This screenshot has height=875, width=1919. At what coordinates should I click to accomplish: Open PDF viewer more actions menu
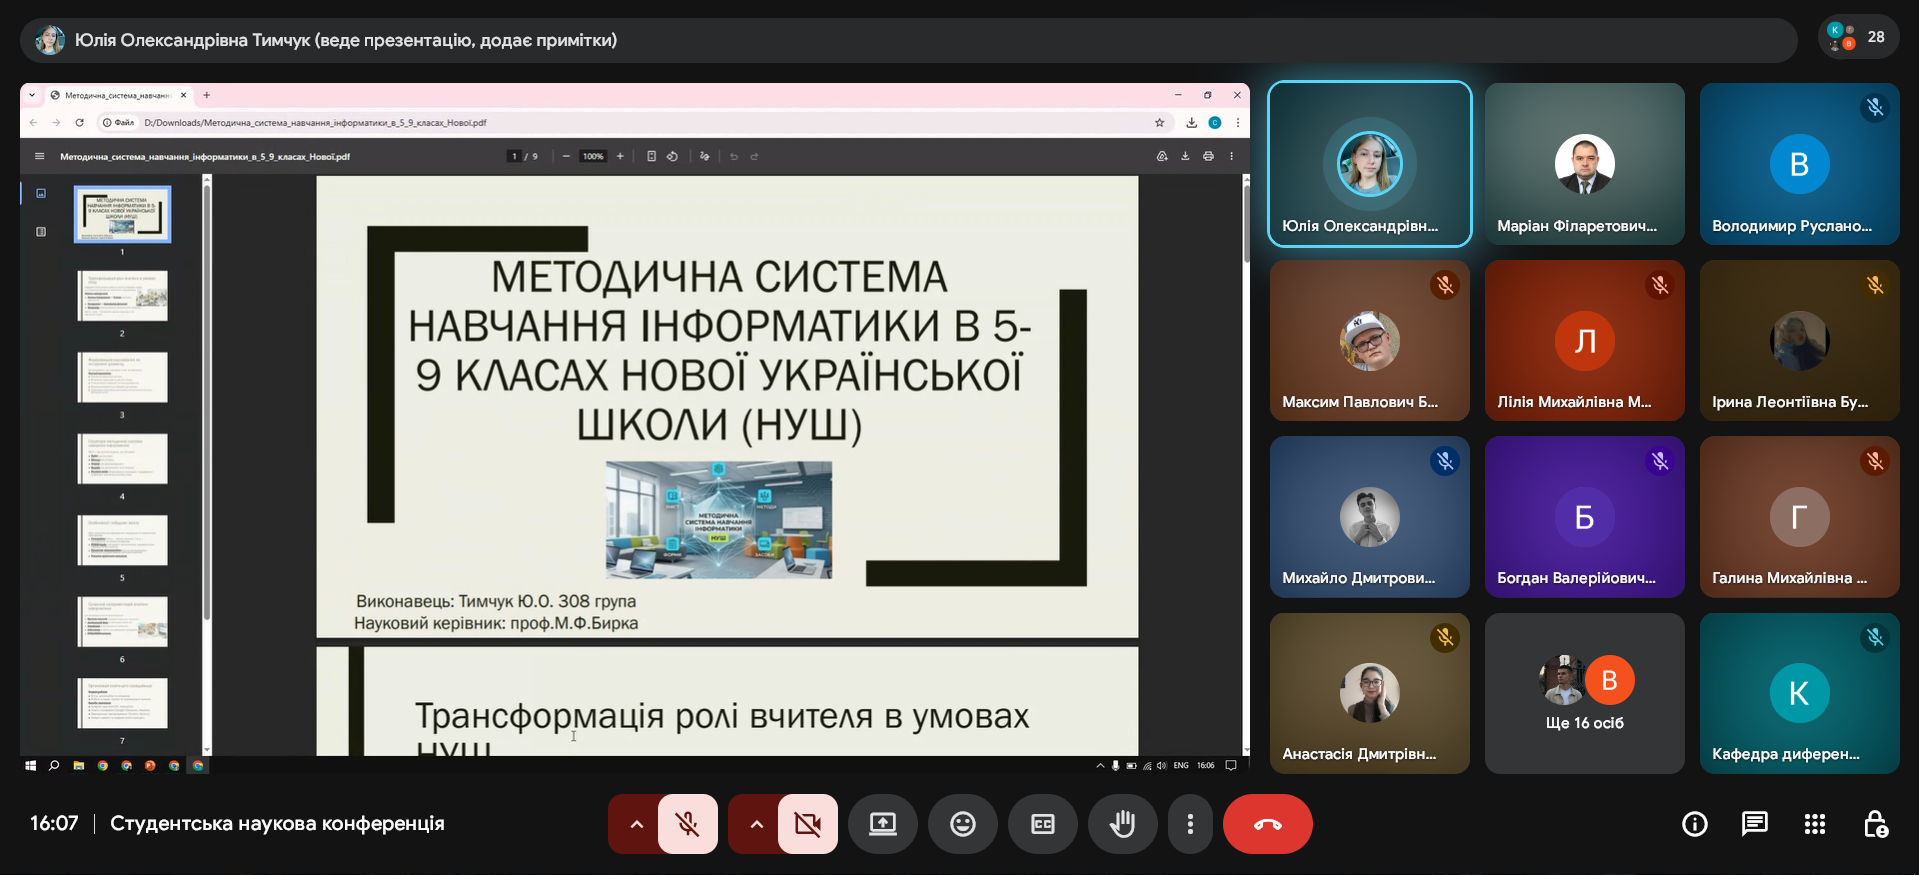(x=1231, y=156)
